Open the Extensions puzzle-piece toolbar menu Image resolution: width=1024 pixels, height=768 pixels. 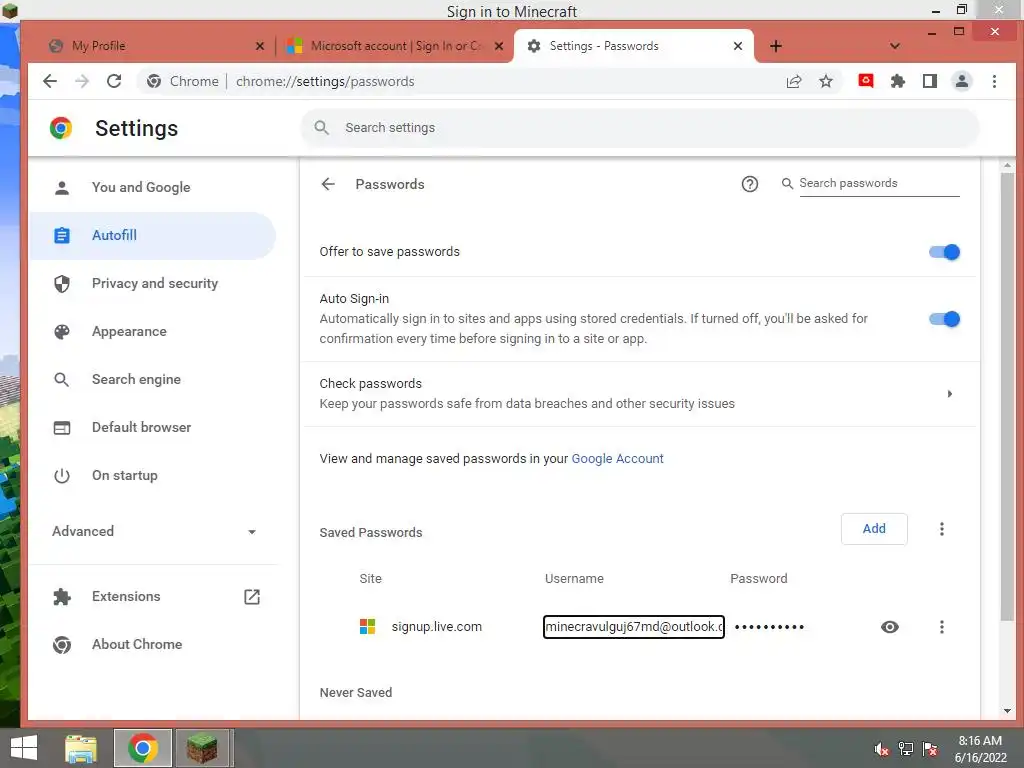pos(898,81)
